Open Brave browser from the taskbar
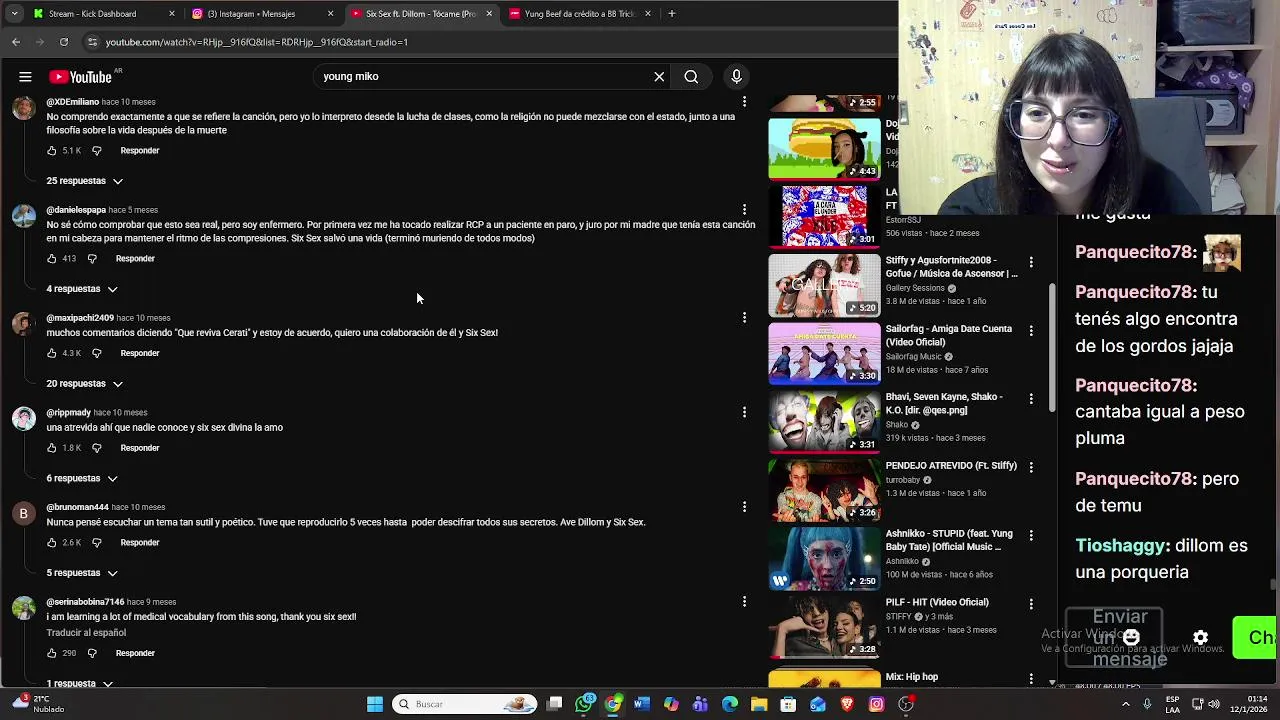 pyautogui.click(x=847, y=704)
